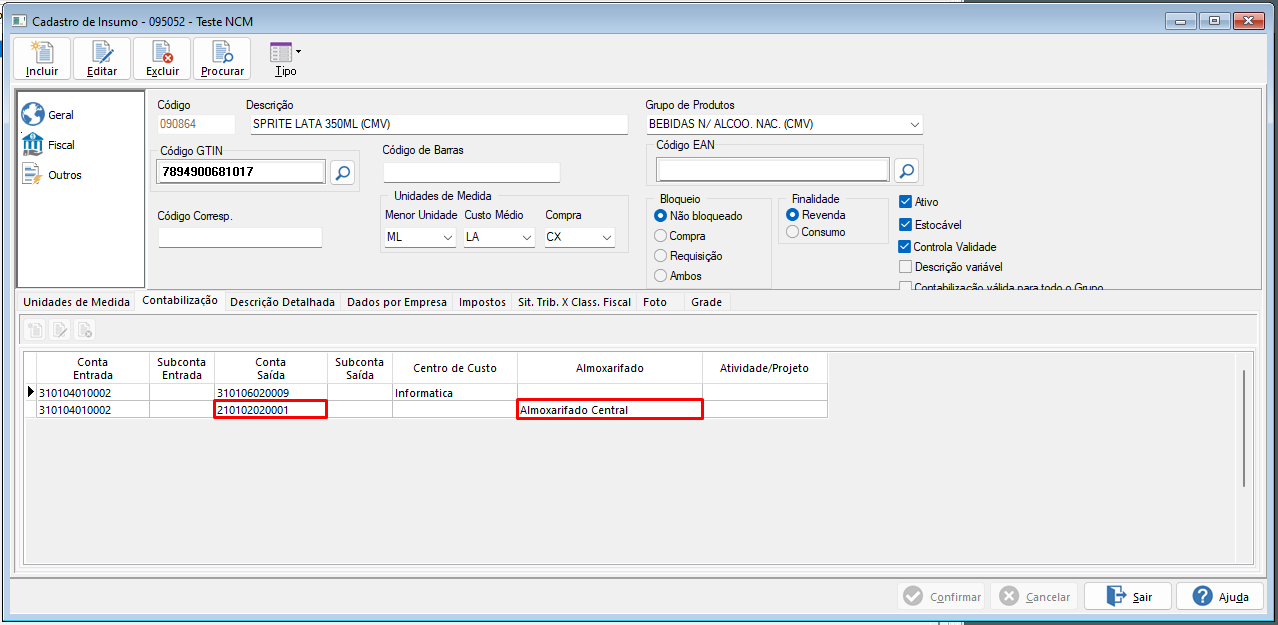Select Fiscal in the side panel
The image size is (1278, 625).
coord(49,145)
